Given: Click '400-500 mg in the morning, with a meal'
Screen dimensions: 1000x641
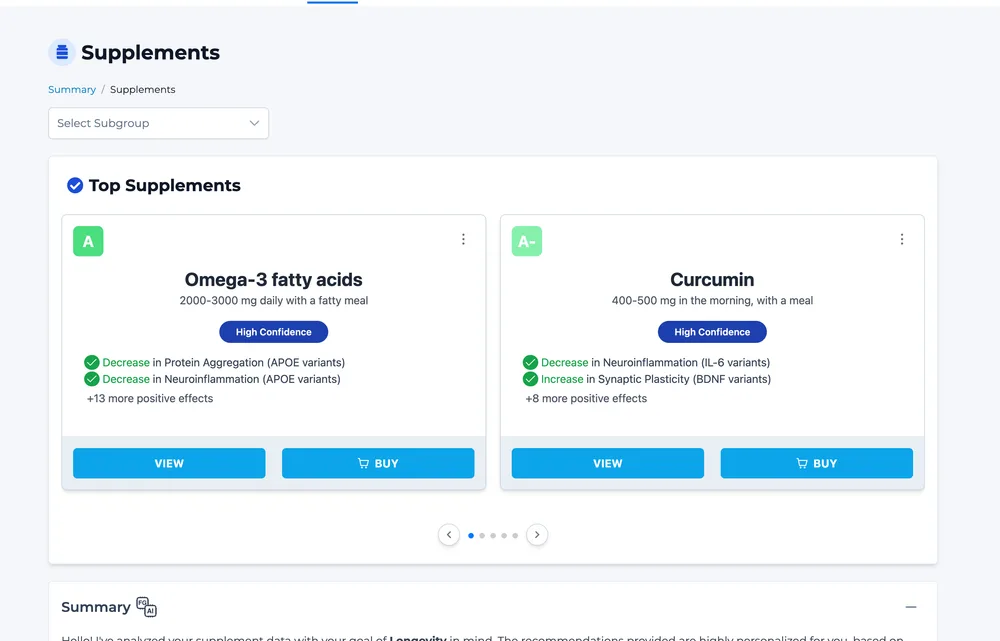Looking at the screenshot, I should [712, 300].
